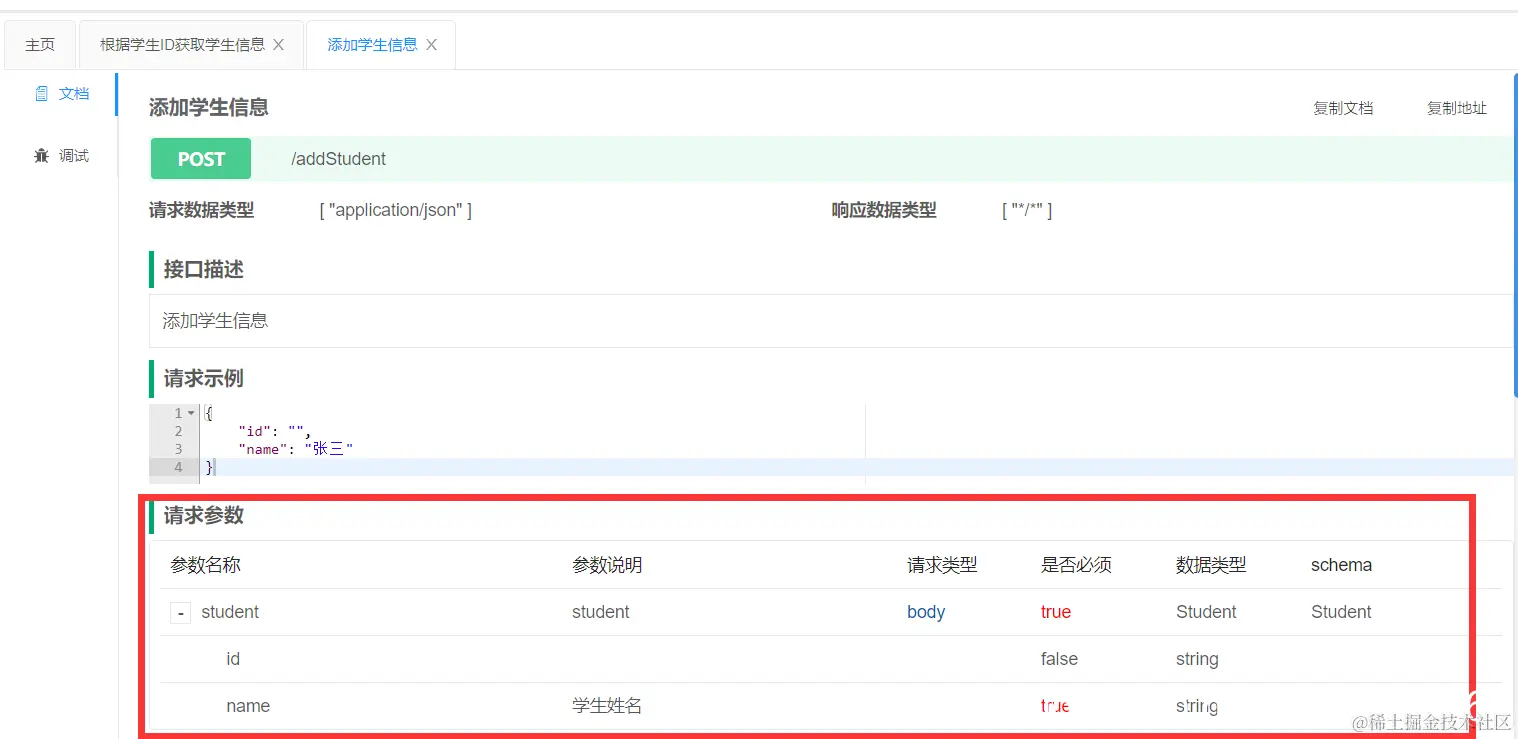This screenshot has height=739, width=1518.
Task: Collapse the student parameter row
Action: (x=180, y=612)
